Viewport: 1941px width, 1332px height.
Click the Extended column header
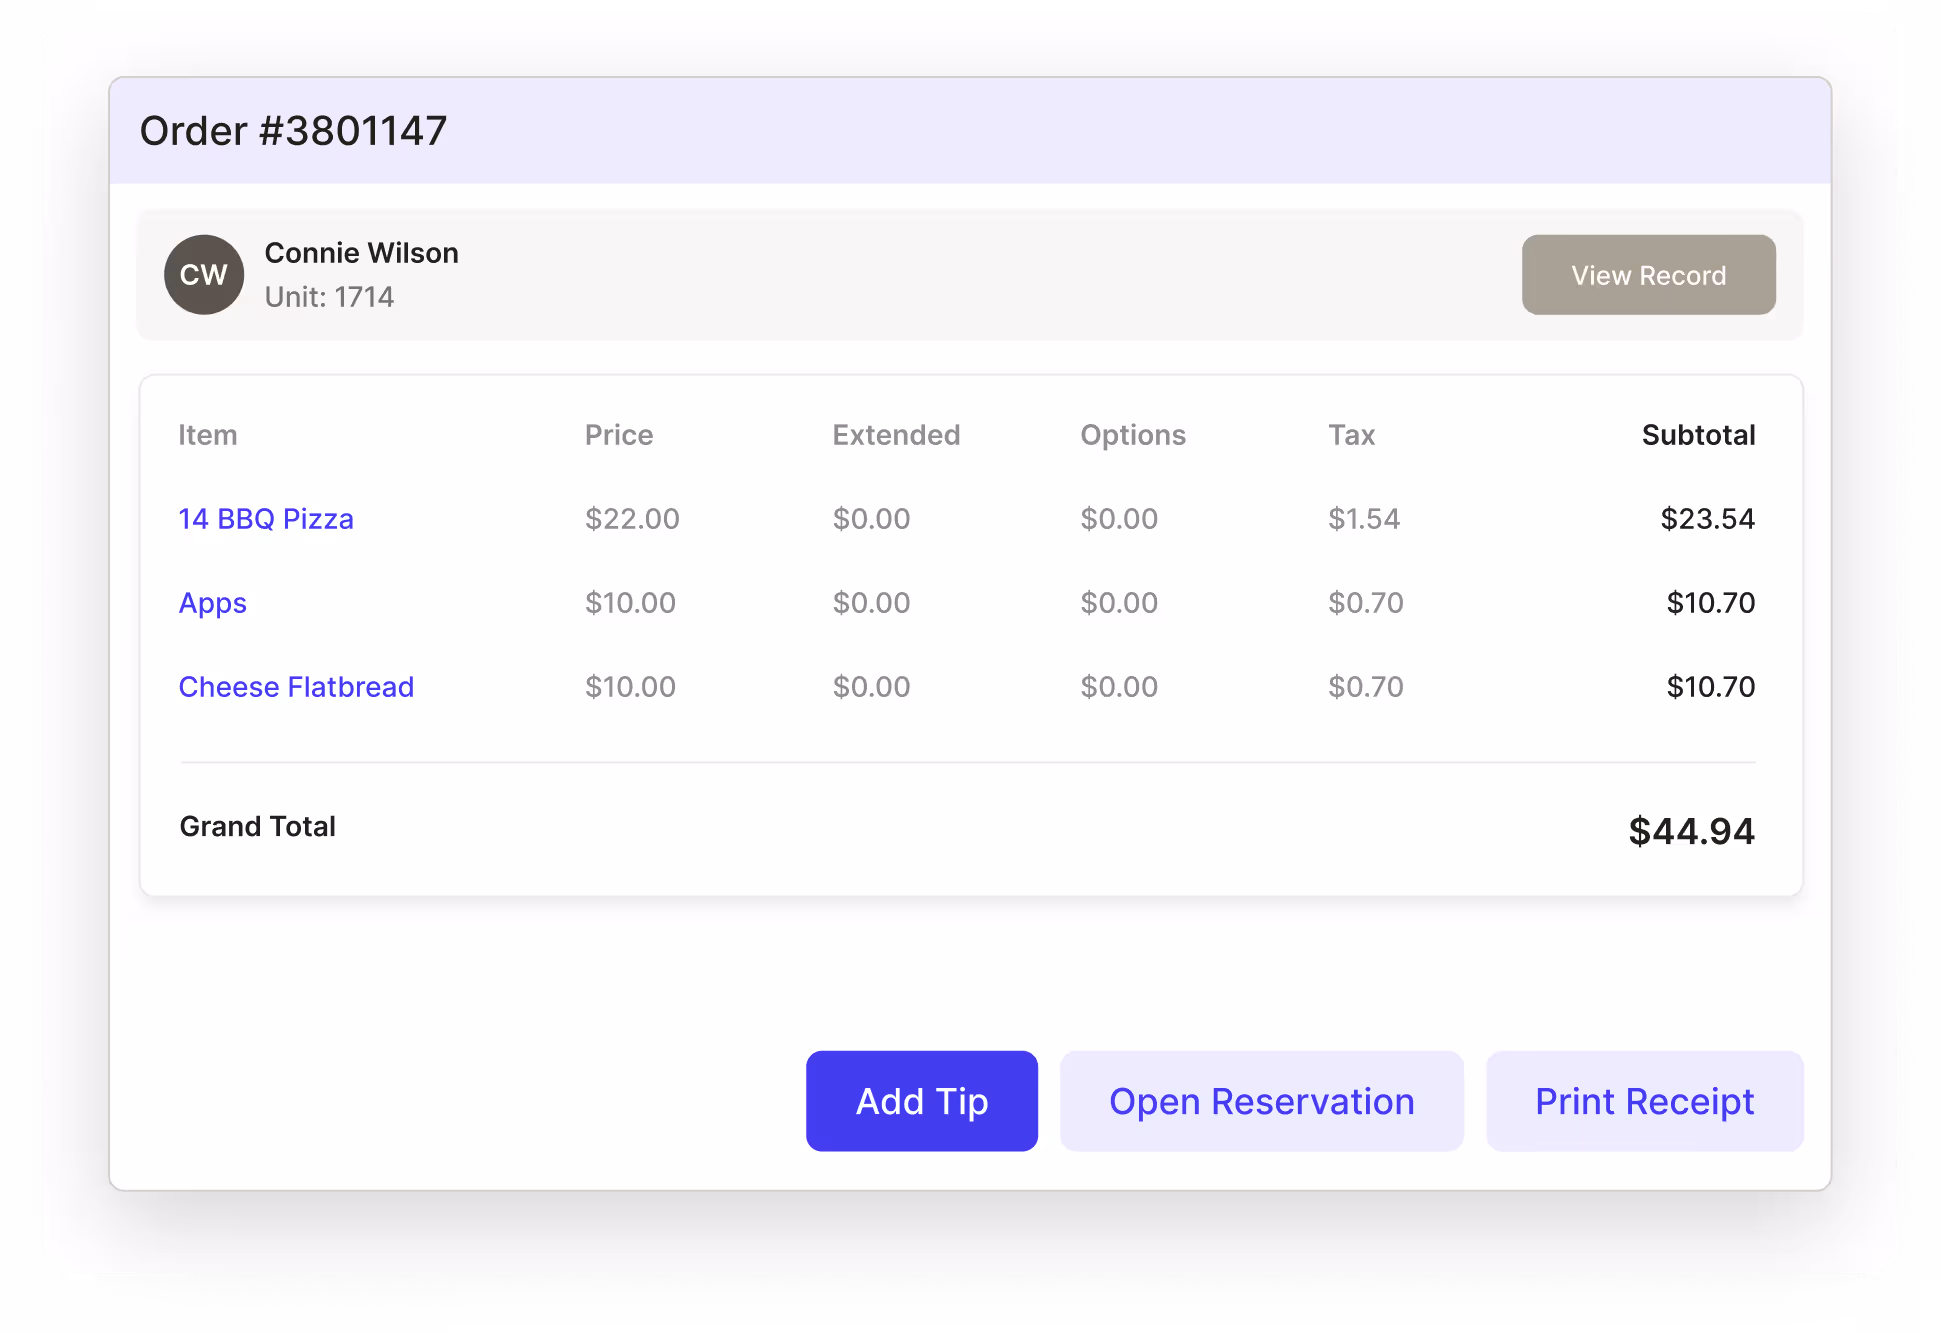point(896,434)
